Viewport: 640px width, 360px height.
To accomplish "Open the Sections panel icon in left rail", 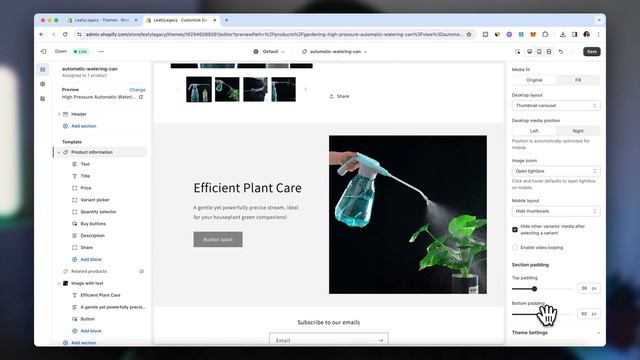I will (x=43, y=69).
